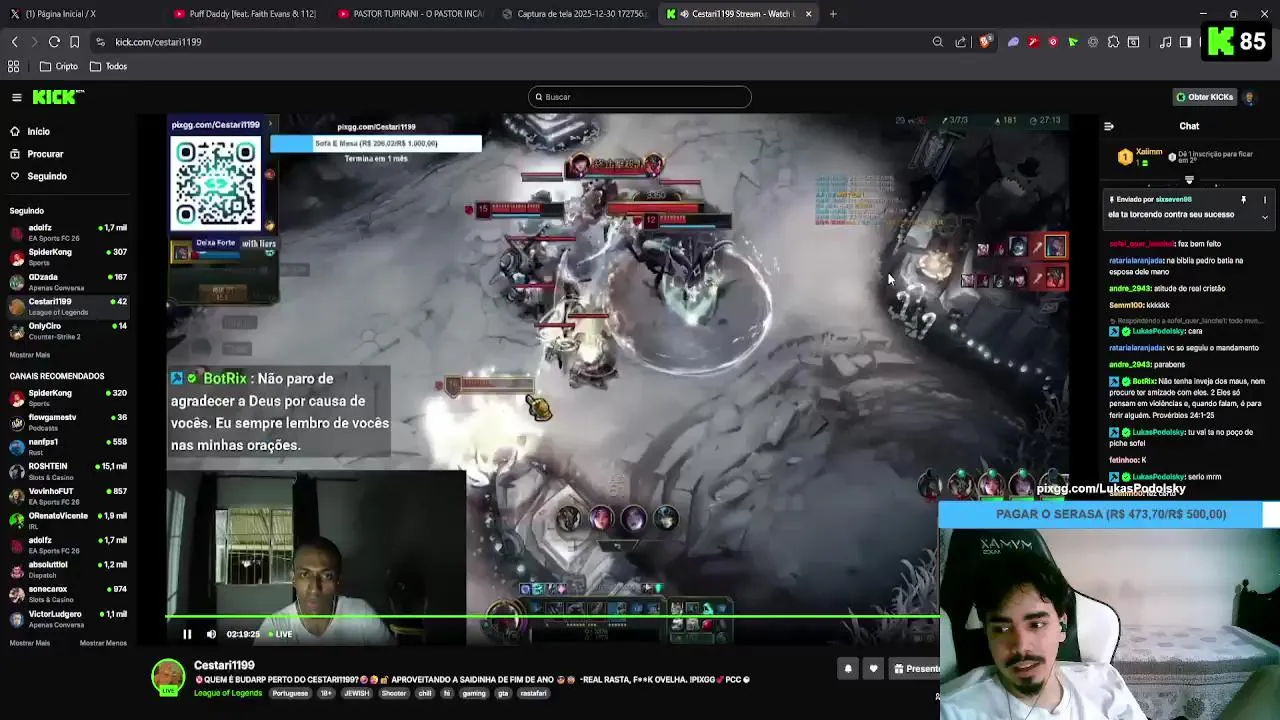
Task: Open browser apps grid icon
Action: pyautogui.click(x=14, y=66)
